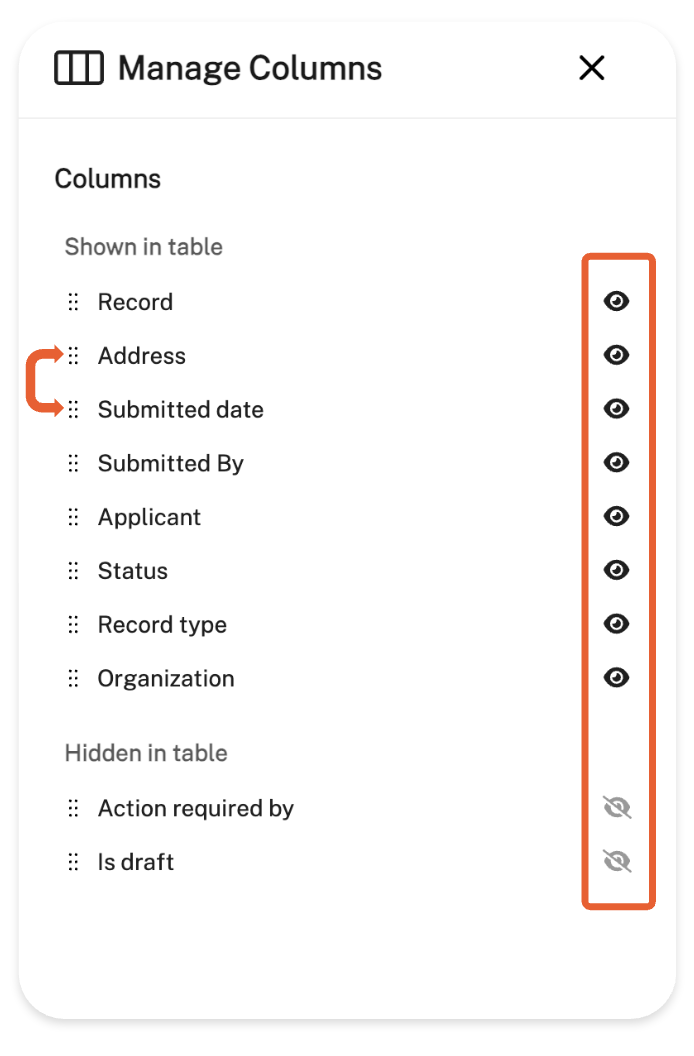This screenshot has width=694, height=1056.
Task: Hide the Record column using its eye
Action: (x=617, y=302)
